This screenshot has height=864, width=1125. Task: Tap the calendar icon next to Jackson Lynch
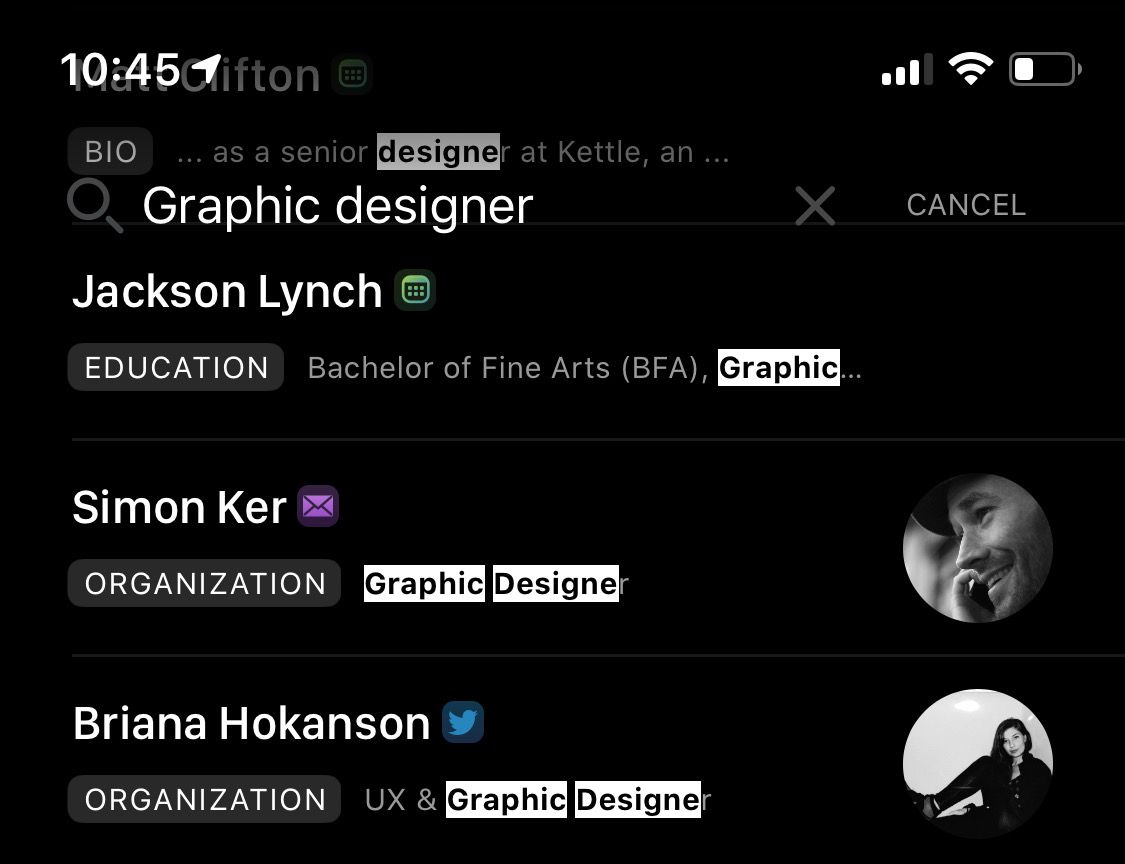[x=415, y=291]
